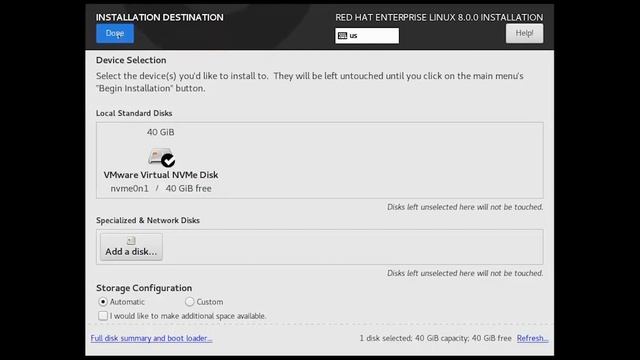
Task: Click the us keyboard layout indicator
Action: click(x=367, y=36)
